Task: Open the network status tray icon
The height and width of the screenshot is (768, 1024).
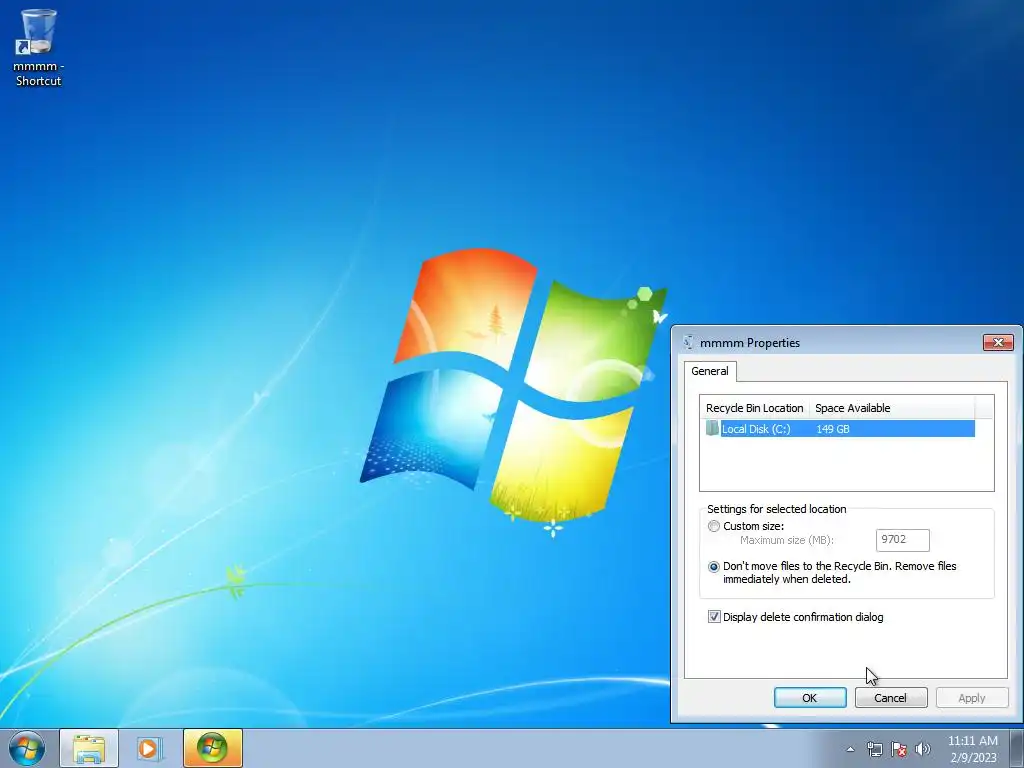Action: [x=874, y=749]
